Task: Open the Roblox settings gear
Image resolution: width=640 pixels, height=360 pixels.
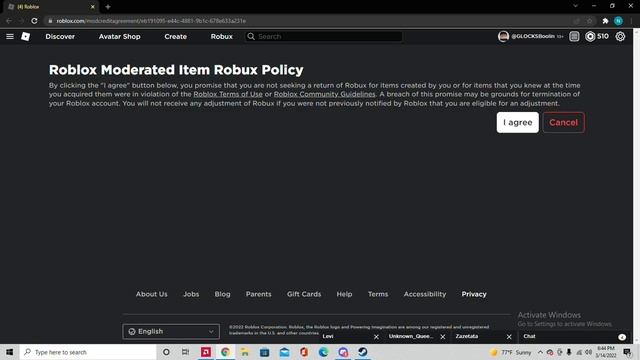Action: (x=620, y=36)
